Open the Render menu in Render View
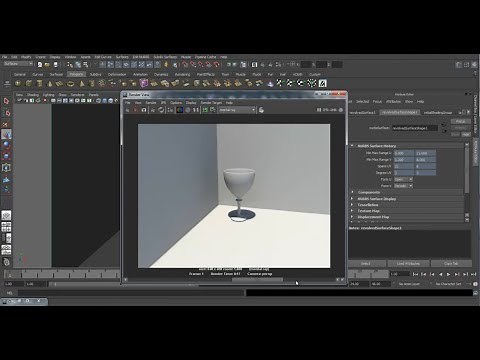The height and width of the screenshot is (360, 480). [151, 103]
